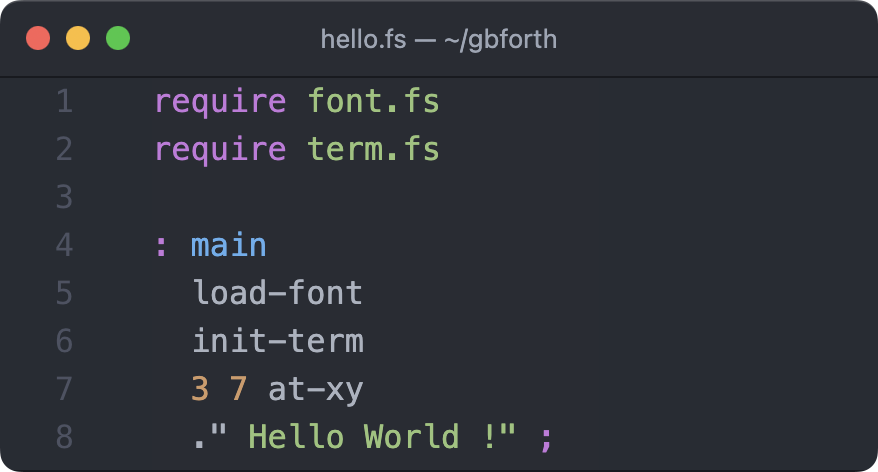This screenshot has height=472, width=878.
Task: Select line number 8 in the gutter
Action: [64, 437]
